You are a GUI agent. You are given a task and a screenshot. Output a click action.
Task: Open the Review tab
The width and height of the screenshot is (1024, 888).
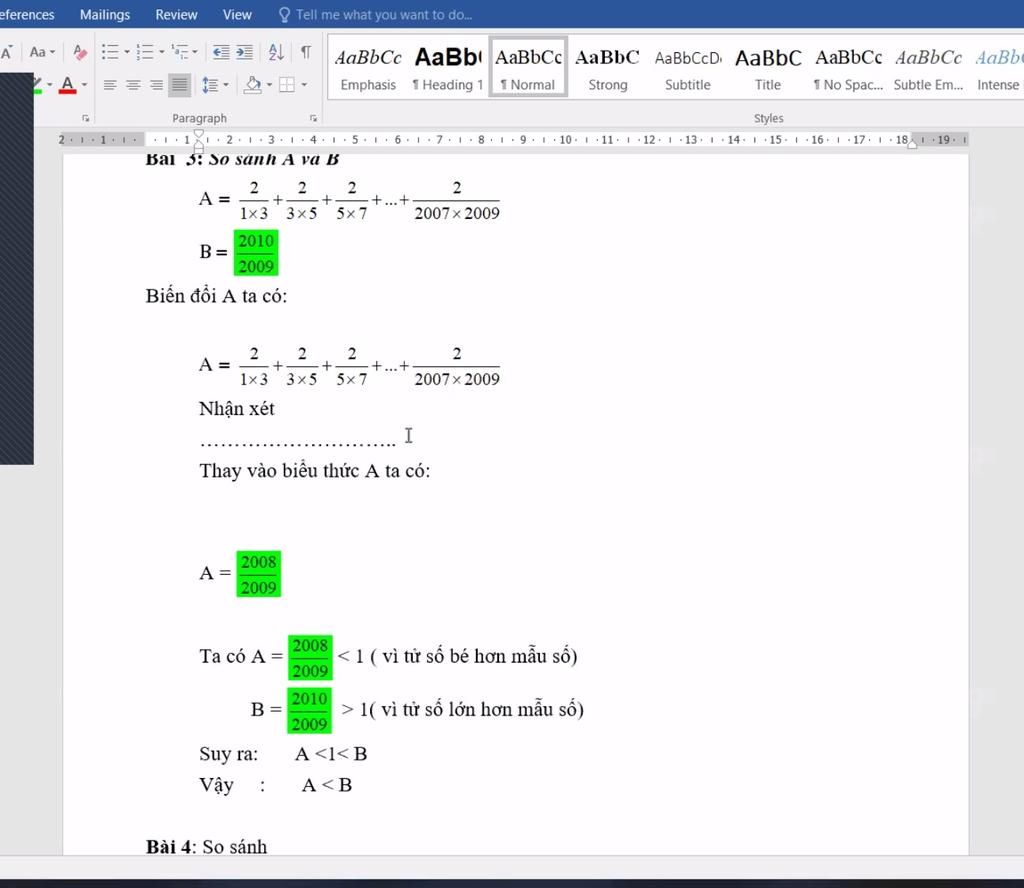point(176,14)
